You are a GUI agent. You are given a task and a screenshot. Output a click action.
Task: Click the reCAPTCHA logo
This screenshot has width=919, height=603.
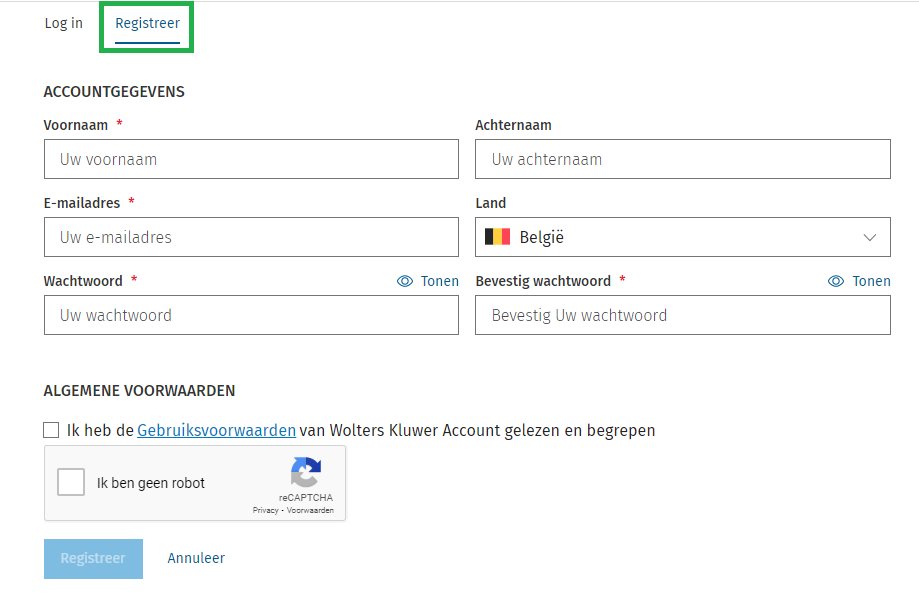306,473
